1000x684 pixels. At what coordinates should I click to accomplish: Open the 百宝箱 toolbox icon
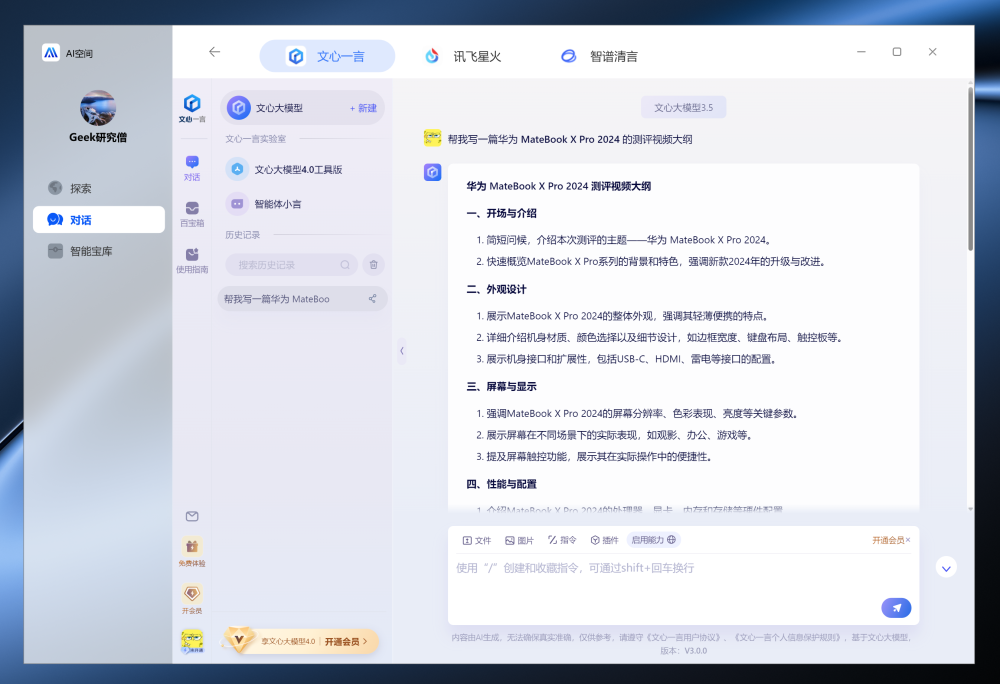click(192, 214)
